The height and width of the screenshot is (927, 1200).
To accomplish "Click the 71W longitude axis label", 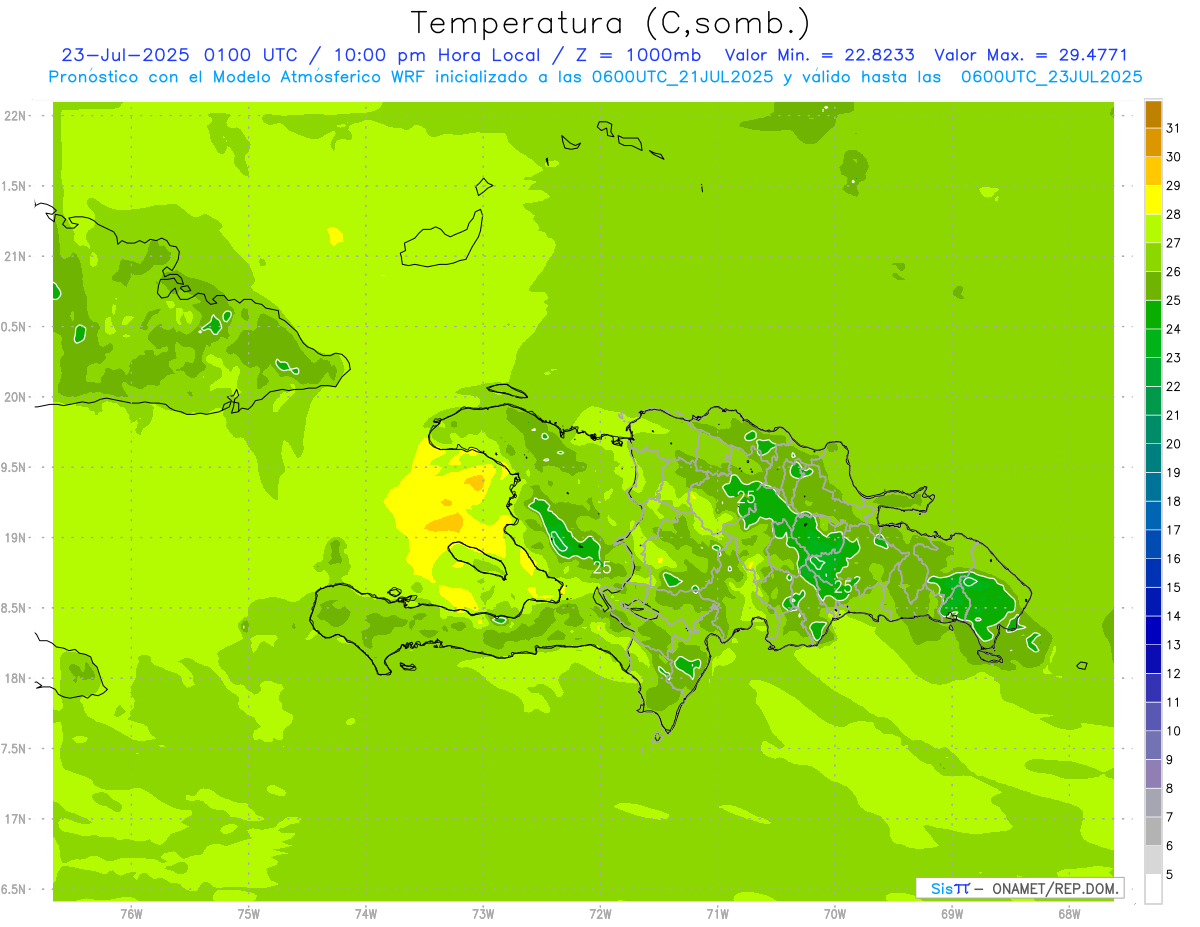I will (x=717, y=914).
